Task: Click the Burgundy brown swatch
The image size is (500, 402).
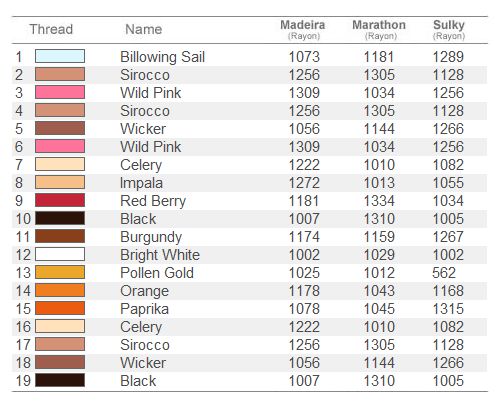Action: (x=60, y=236)
